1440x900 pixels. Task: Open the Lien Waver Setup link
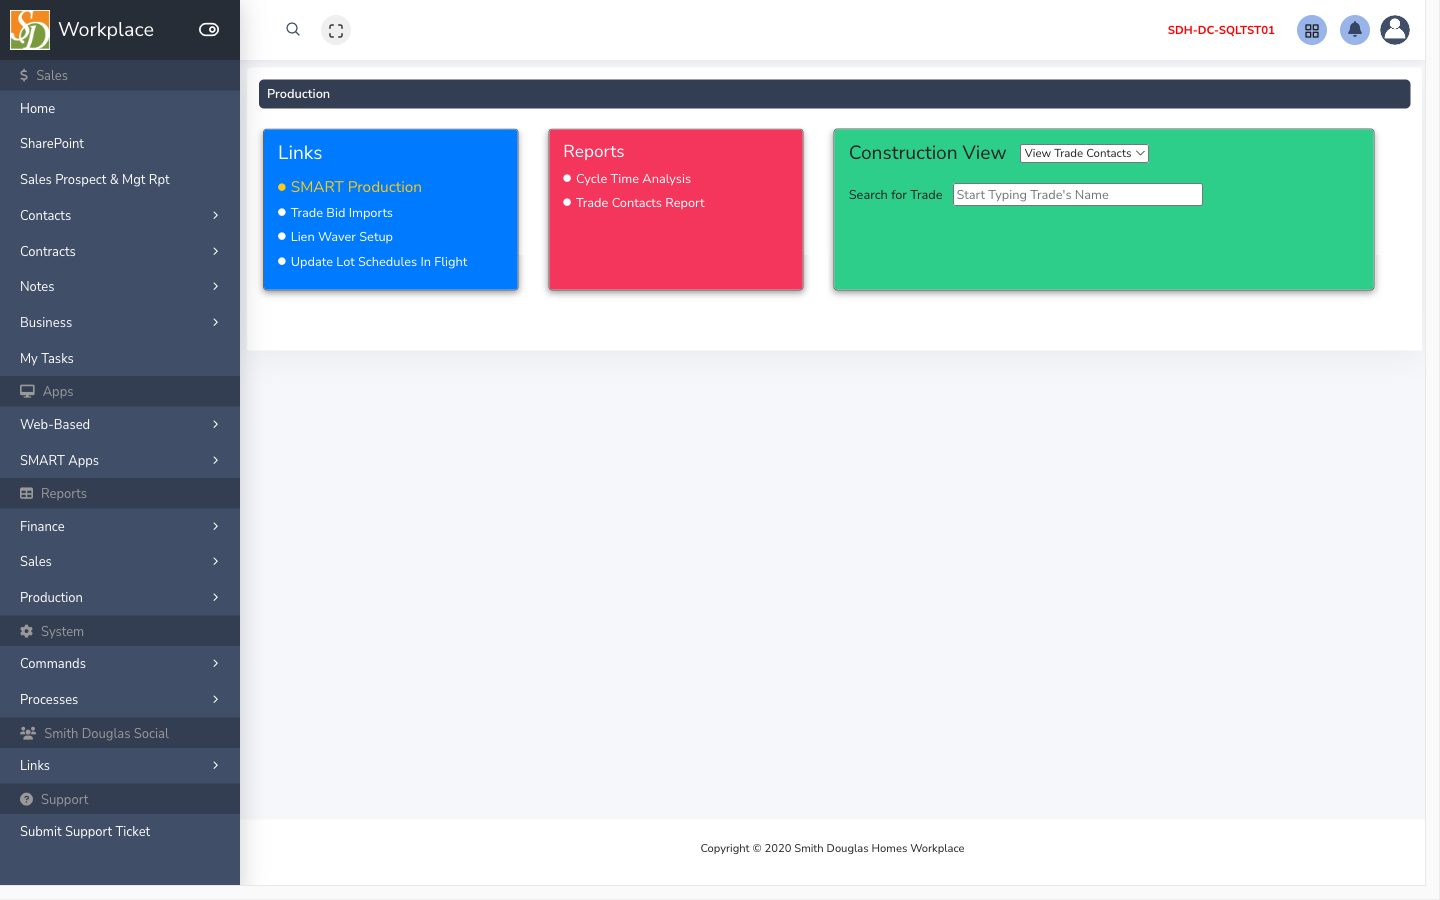pyautogui.click(x=342, y=237)
